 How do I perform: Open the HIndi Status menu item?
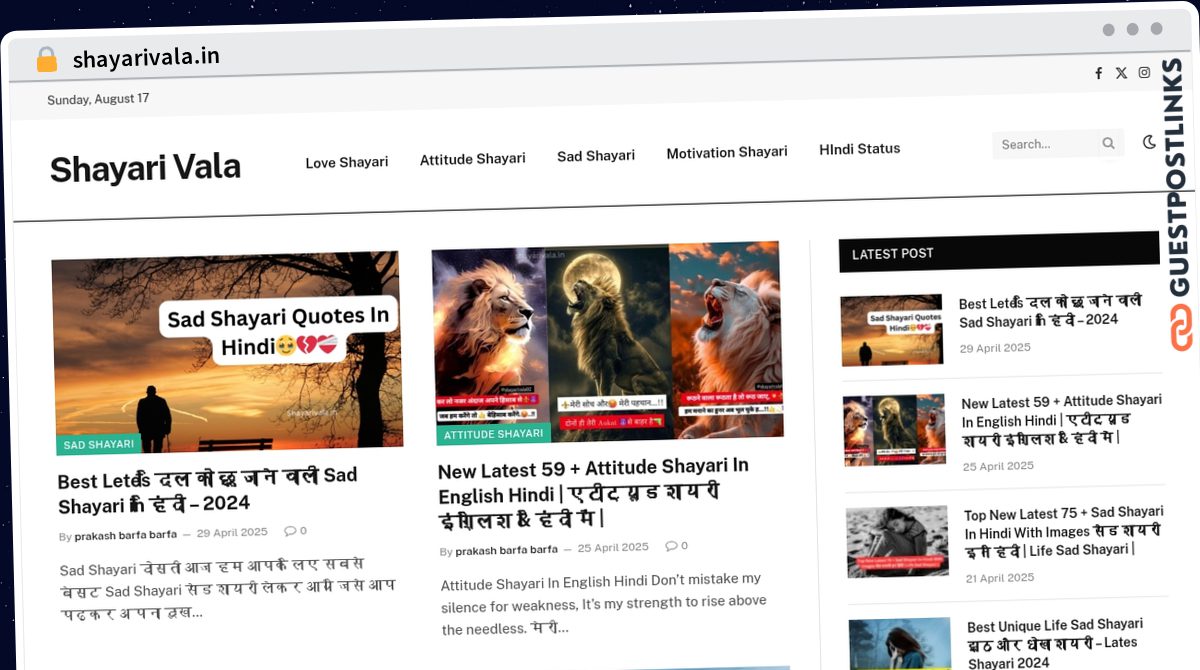point(859,149)
